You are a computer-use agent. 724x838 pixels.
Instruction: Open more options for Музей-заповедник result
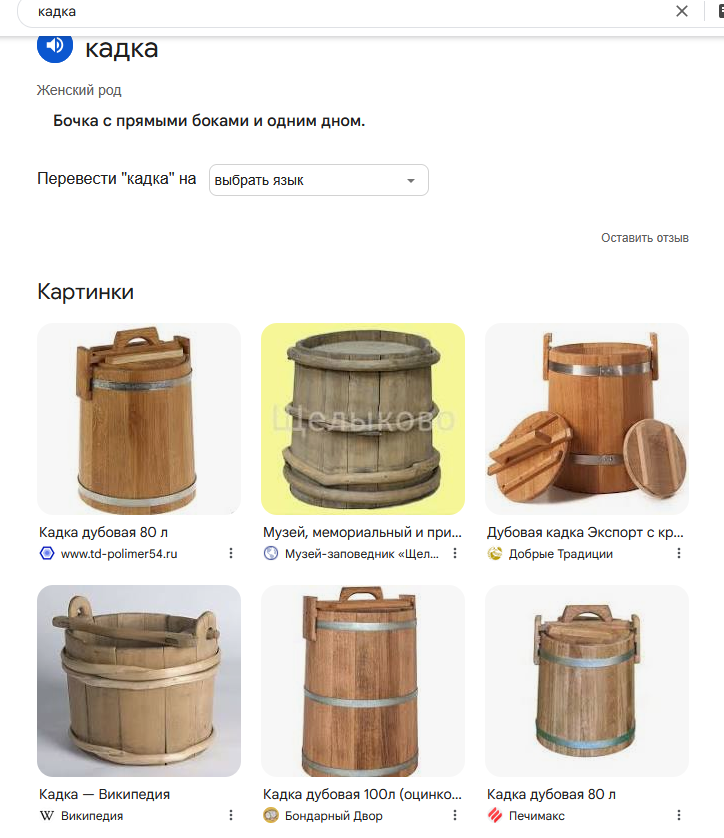click(x=455, y=553)
